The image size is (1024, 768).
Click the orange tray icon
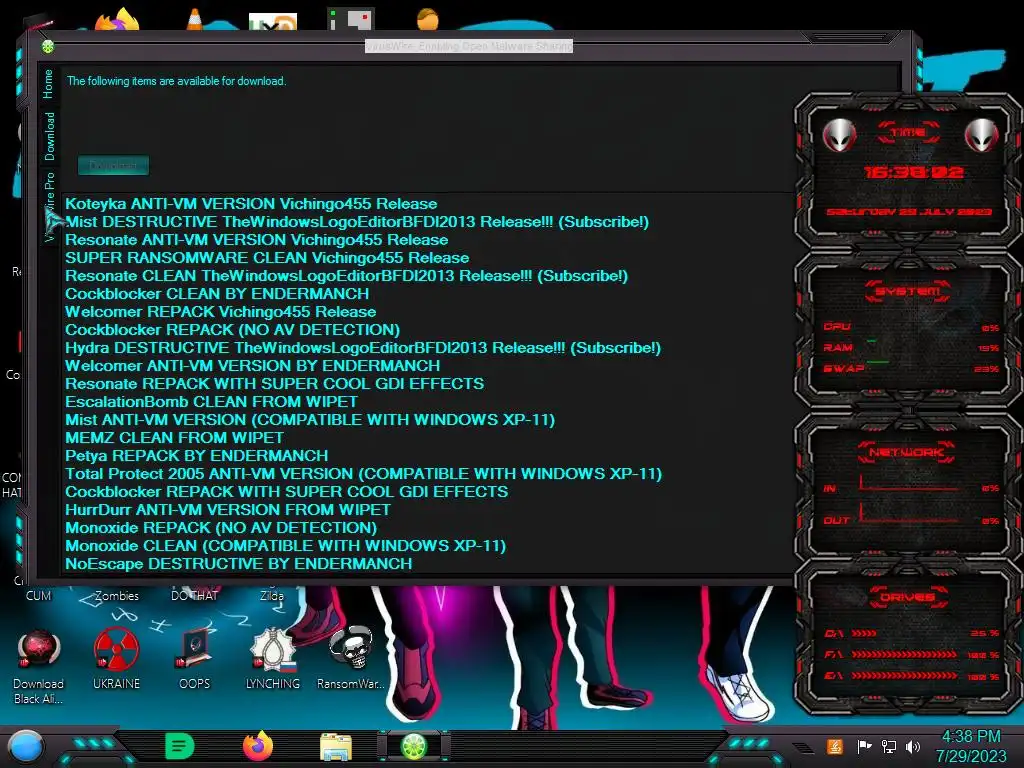pyautogui.click(x=835, y=746)
